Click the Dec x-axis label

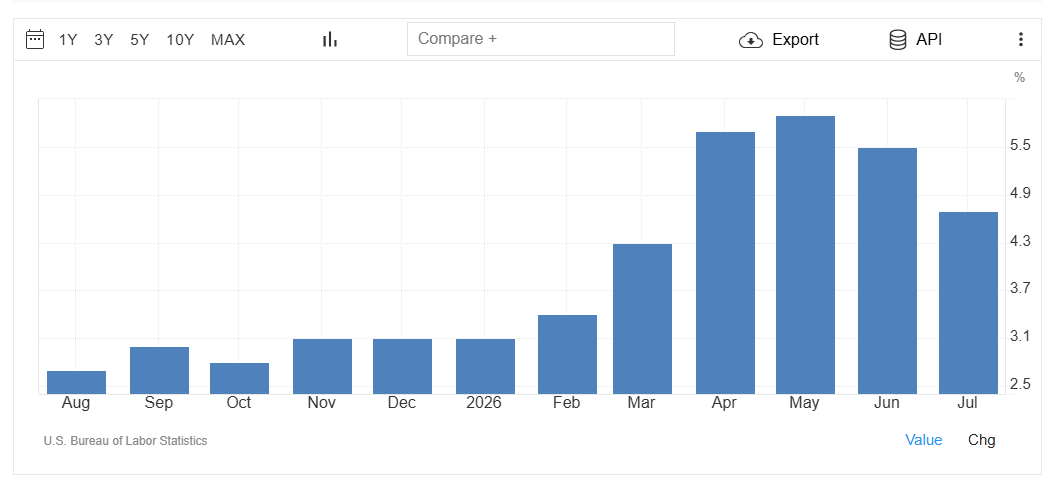point(402,403)
